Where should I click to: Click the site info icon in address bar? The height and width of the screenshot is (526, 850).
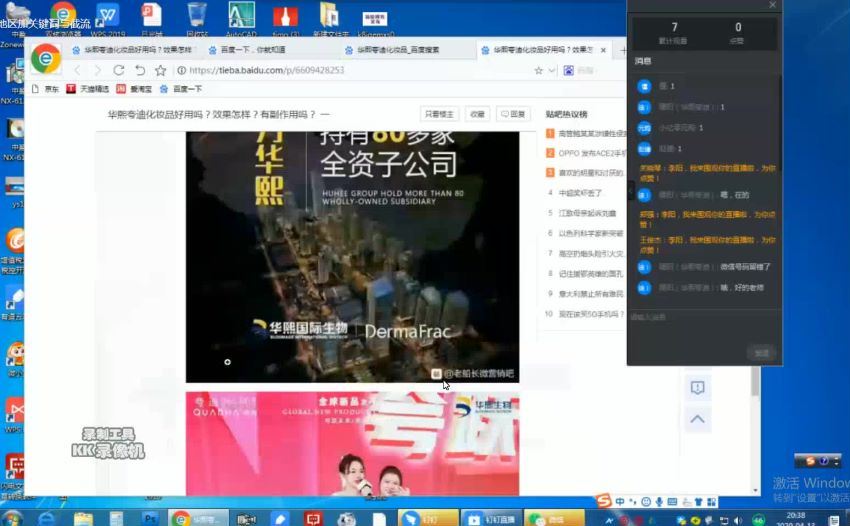tap(182, 70)
